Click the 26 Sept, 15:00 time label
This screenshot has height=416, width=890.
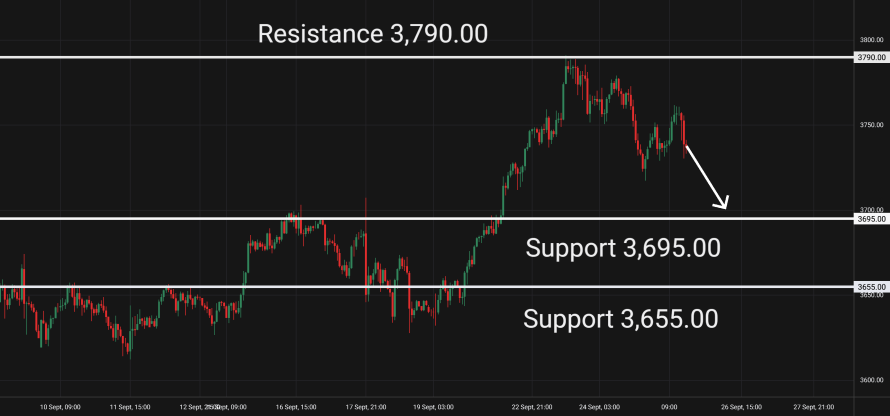click(742, 406)
